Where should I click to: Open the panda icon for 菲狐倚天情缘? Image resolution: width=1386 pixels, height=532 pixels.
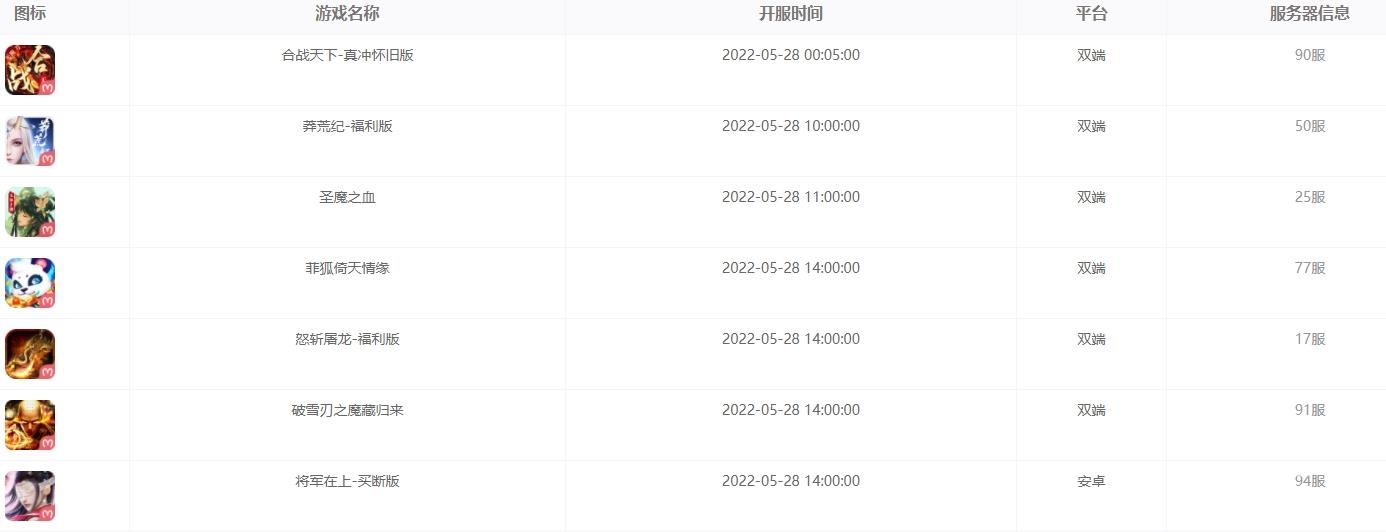tap(30, 283)
